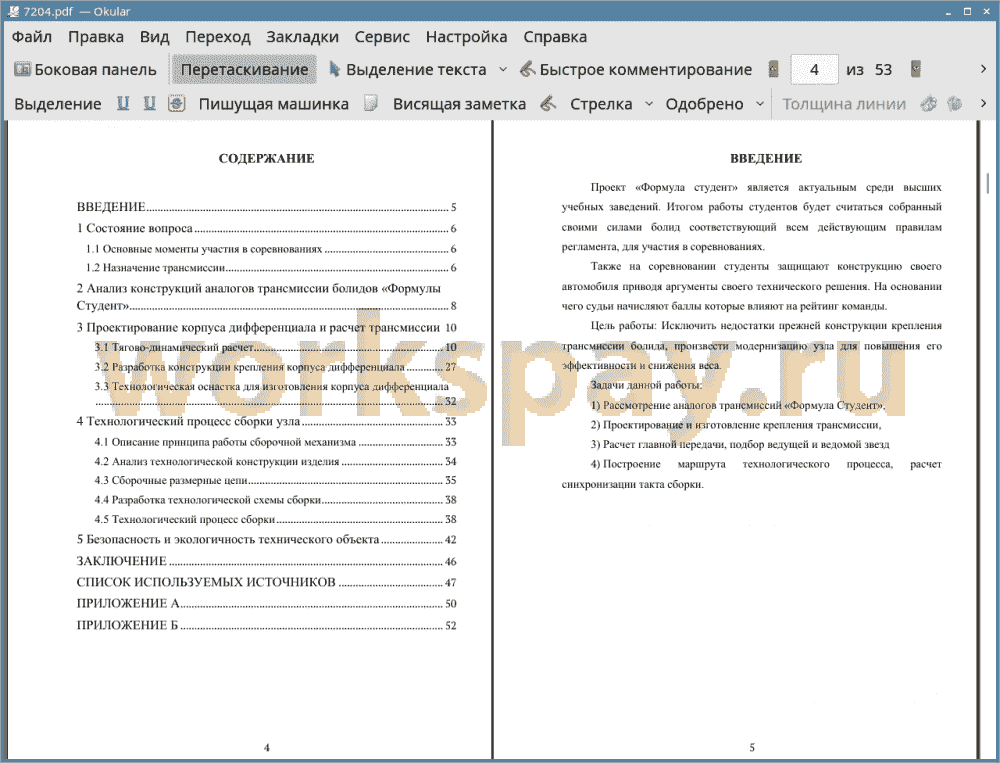1000x763 pixels.
Task: Click entry 4.1 Описание принципа работы
Action: [276, 442]
